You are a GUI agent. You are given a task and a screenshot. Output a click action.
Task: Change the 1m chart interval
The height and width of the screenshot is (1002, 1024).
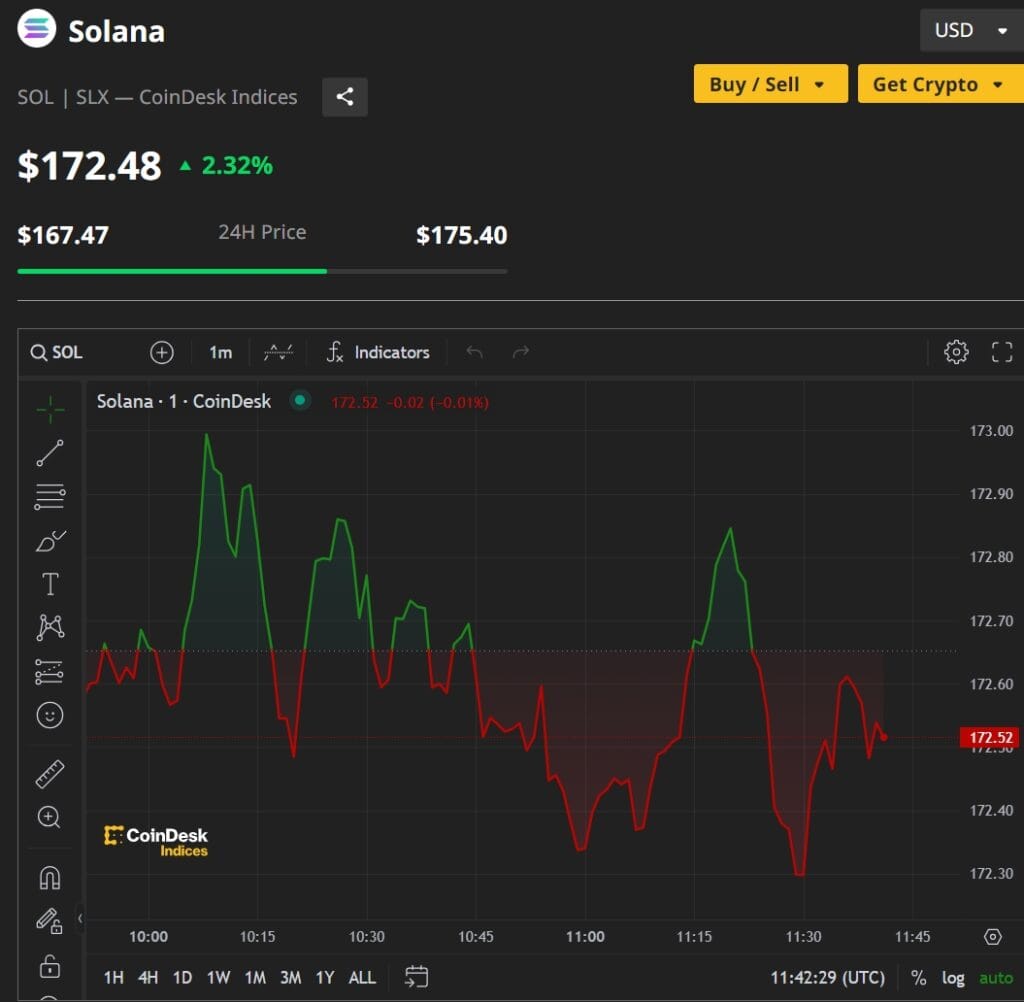(221, 352)
